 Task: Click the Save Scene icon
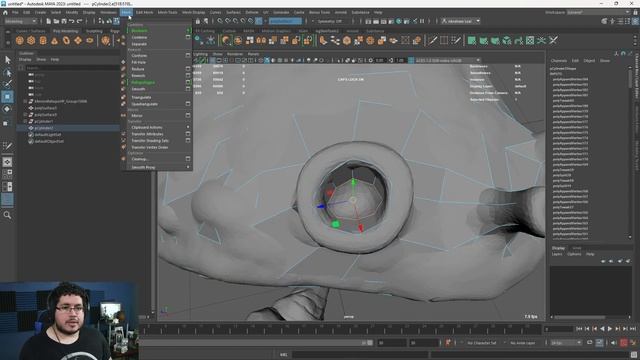64,21
